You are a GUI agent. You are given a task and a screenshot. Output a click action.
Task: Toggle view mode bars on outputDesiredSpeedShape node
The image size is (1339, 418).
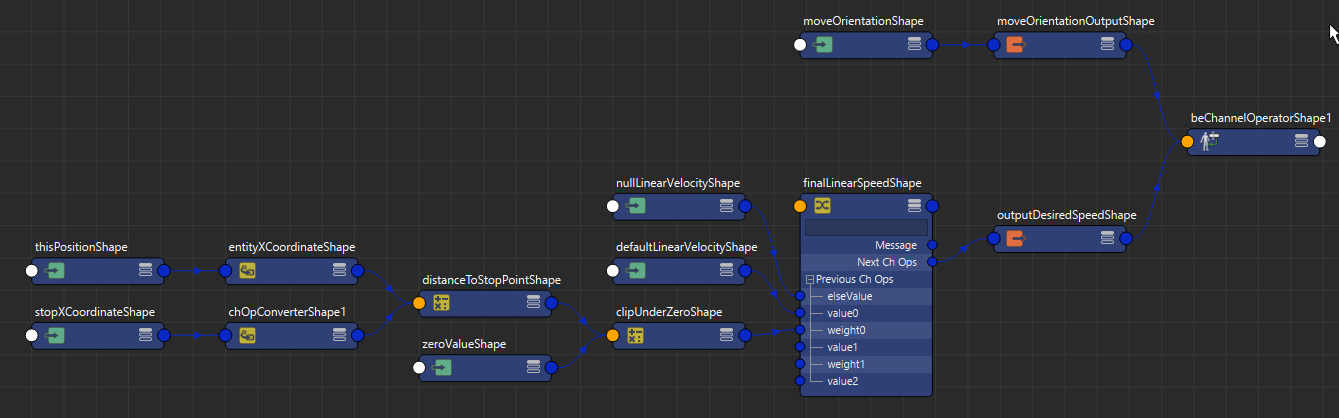point(1107,239)
